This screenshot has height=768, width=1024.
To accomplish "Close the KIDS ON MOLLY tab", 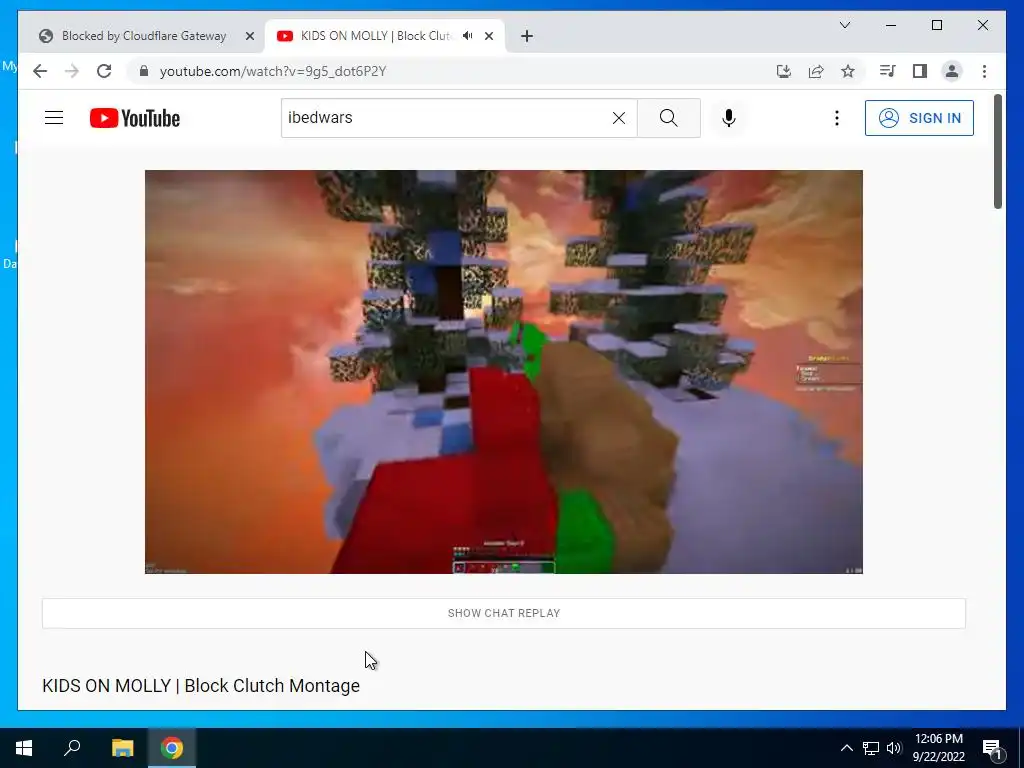I will tap(488, 37).
